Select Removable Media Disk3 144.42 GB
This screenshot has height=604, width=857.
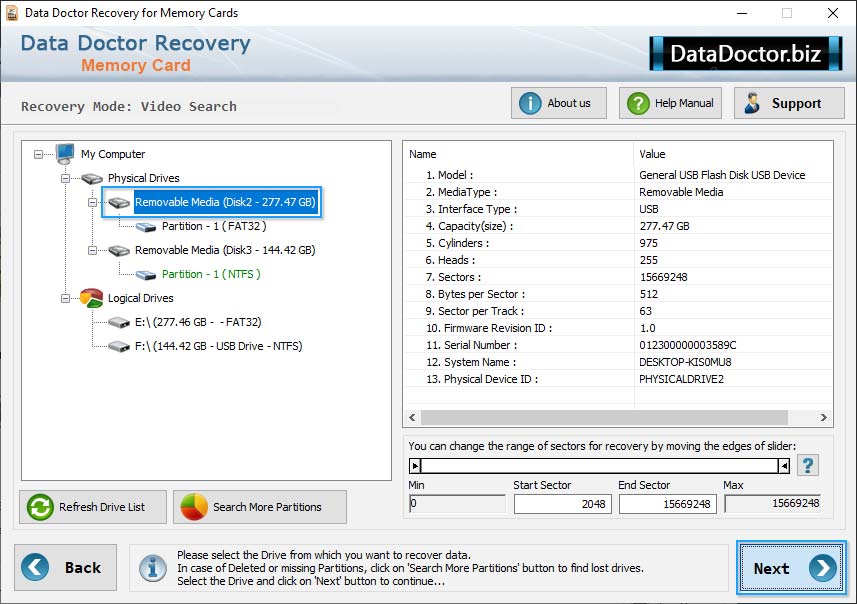coord(225,250)
